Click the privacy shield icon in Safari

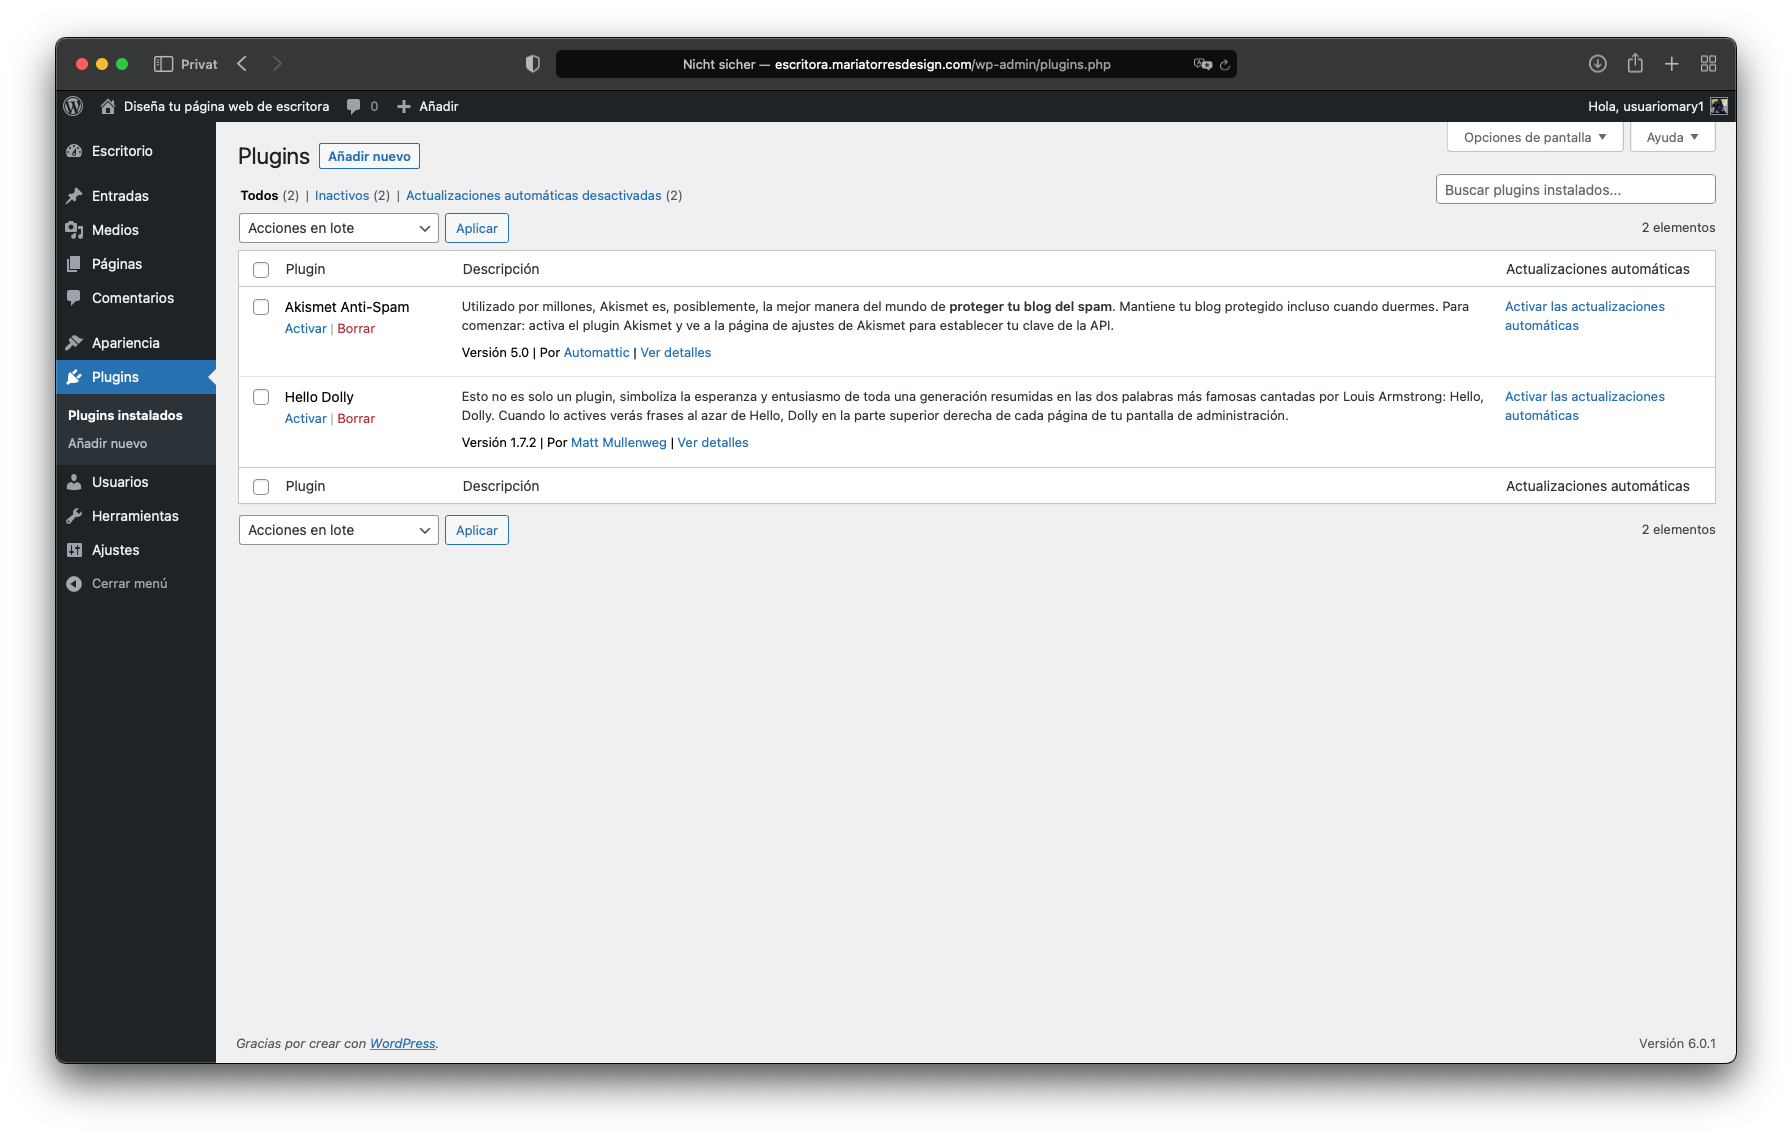(533, 64)
